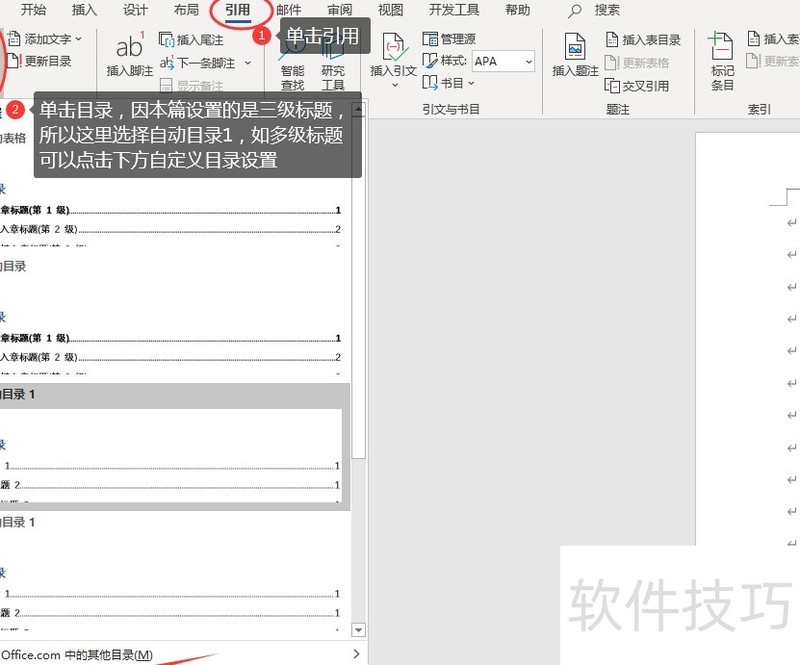Switch to the 布局 tab
The width and height of the screenshot is (800, 665).
(x=186, y=10)
